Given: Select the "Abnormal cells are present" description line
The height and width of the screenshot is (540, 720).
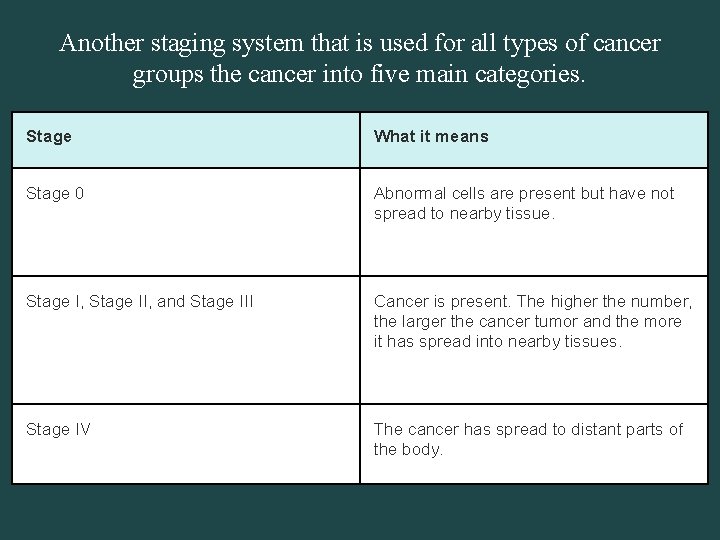Looking at the screenshot, I should pyautogui.click(x=524, y=194).
